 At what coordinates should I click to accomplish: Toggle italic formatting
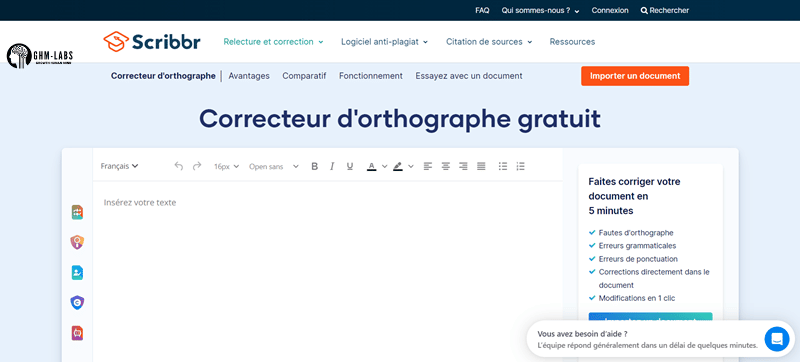point(332,166)
